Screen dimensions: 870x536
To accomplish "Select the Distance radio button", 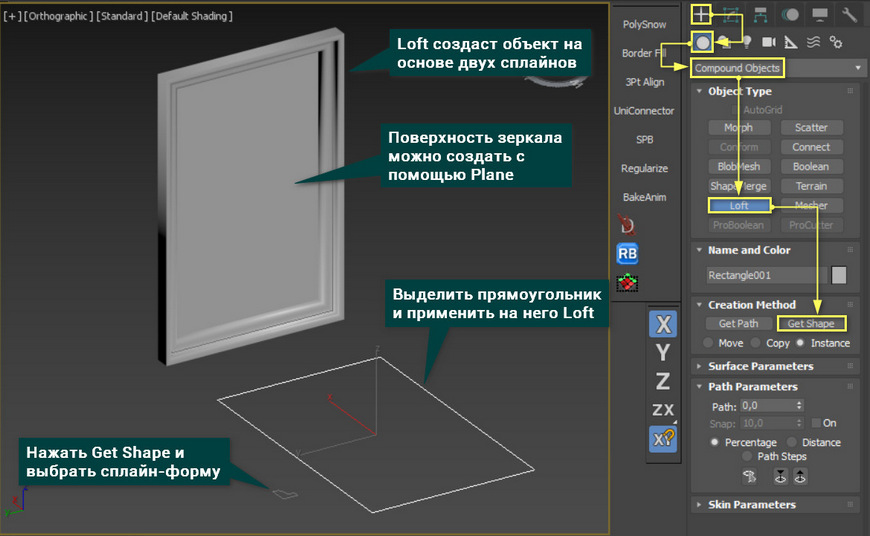I will coord(792,442).
